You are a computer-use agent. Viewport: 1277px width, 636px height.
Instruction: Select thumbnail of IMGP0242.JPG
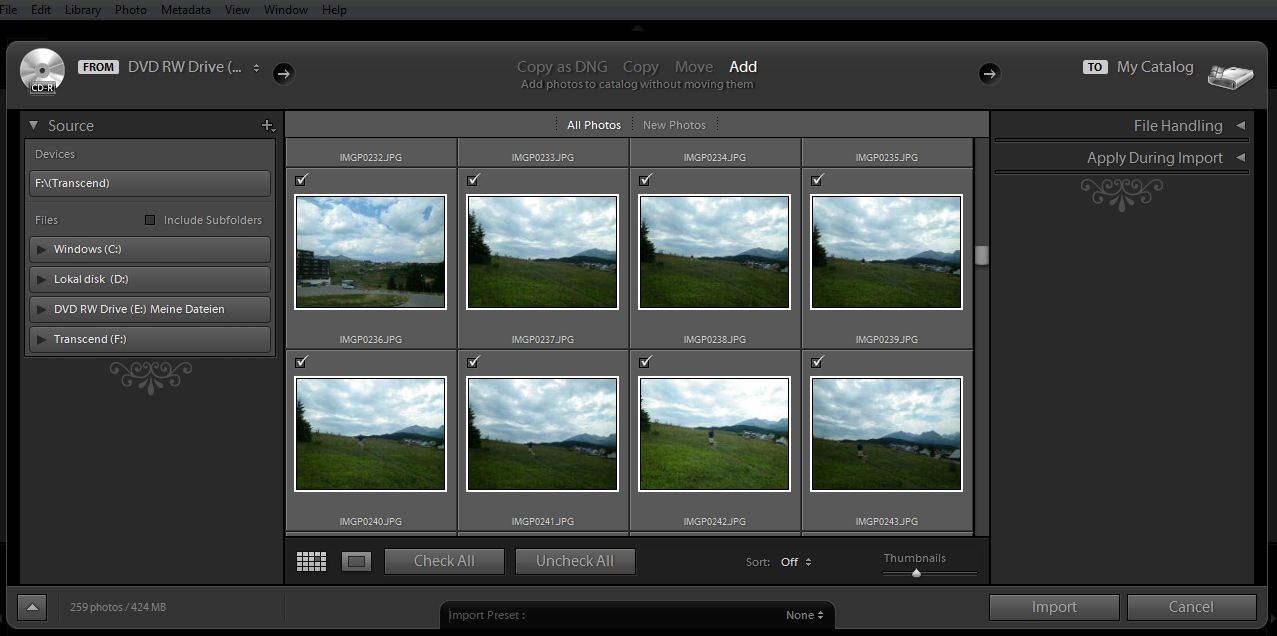click(715, 434)
